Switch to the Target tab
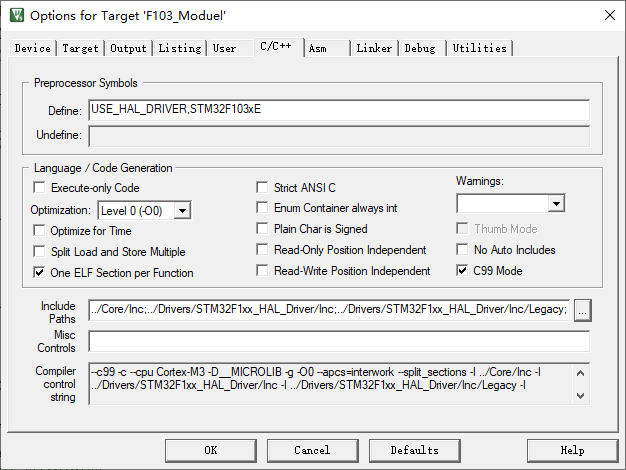The height and width of the screenshot is (470, 626). coord(80,48)
